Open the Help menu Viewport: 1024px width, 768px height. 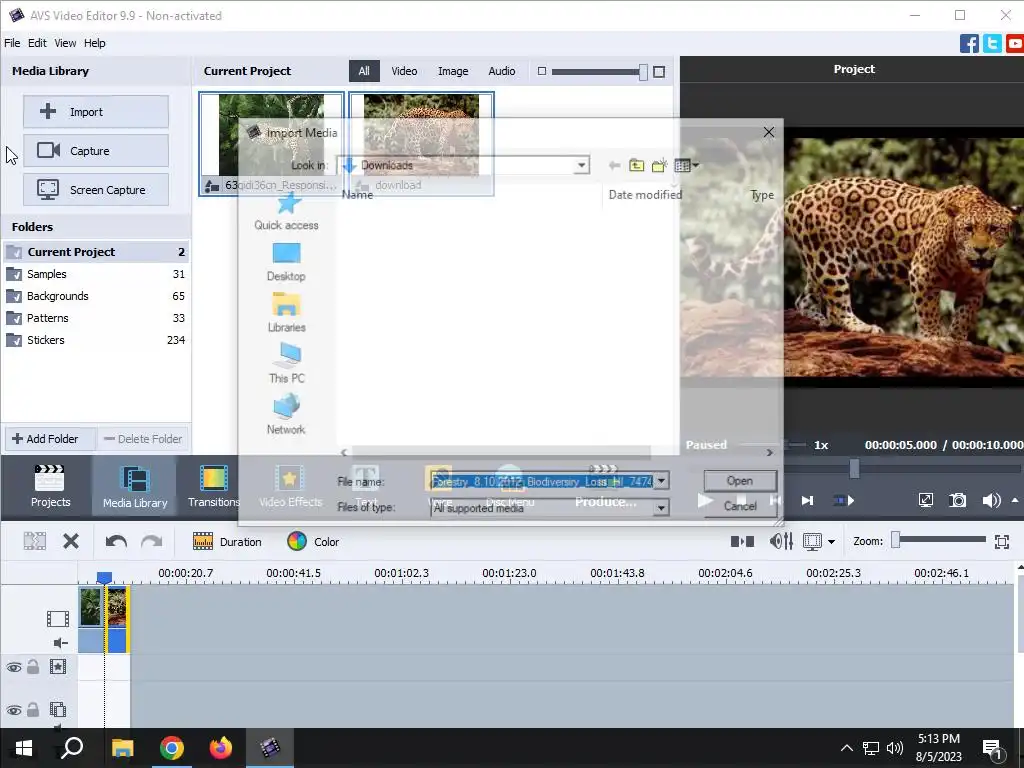(x=95, y=43)
